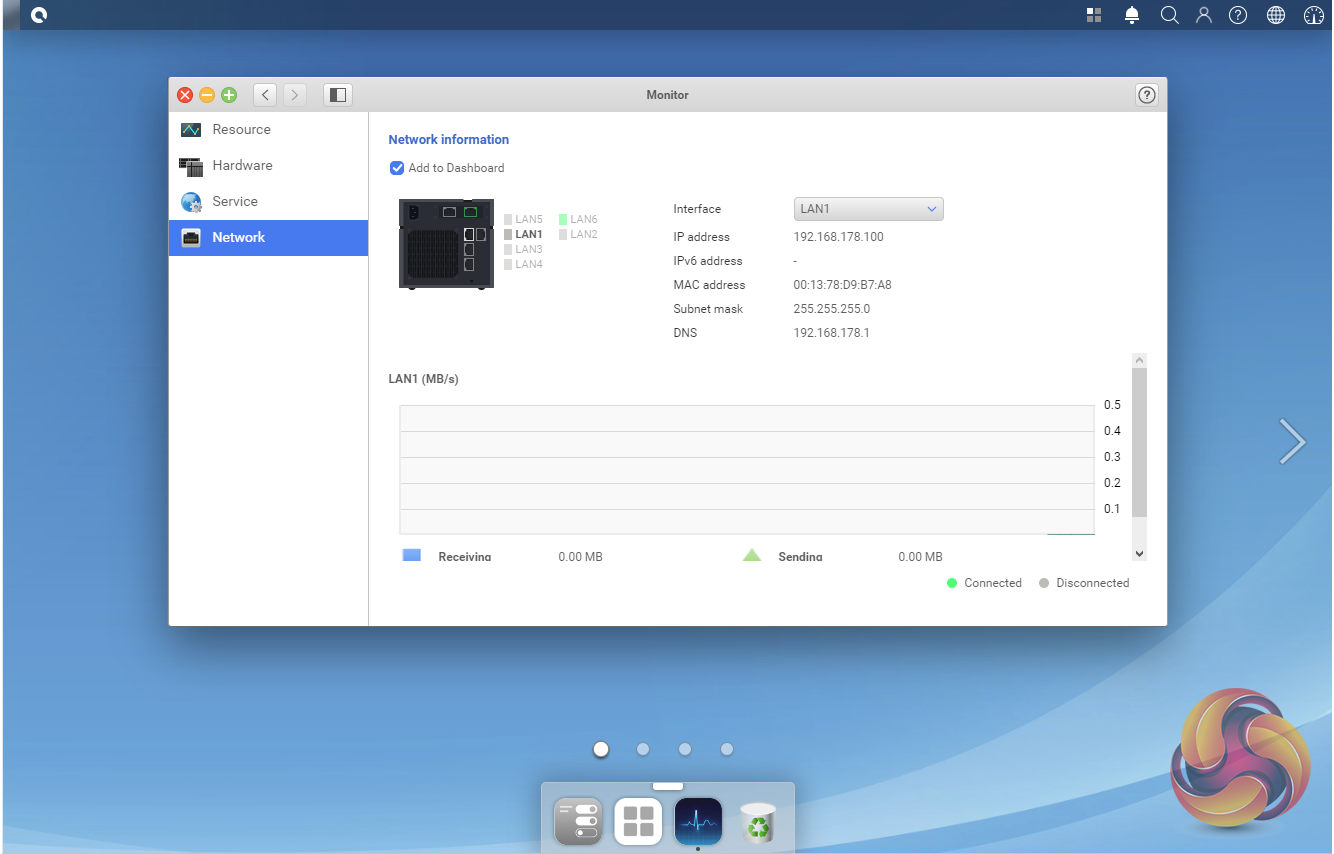Open the language globe icon
This screenshot has width=1334, height=854.
pyautogui.click(x=1276, y=15)
